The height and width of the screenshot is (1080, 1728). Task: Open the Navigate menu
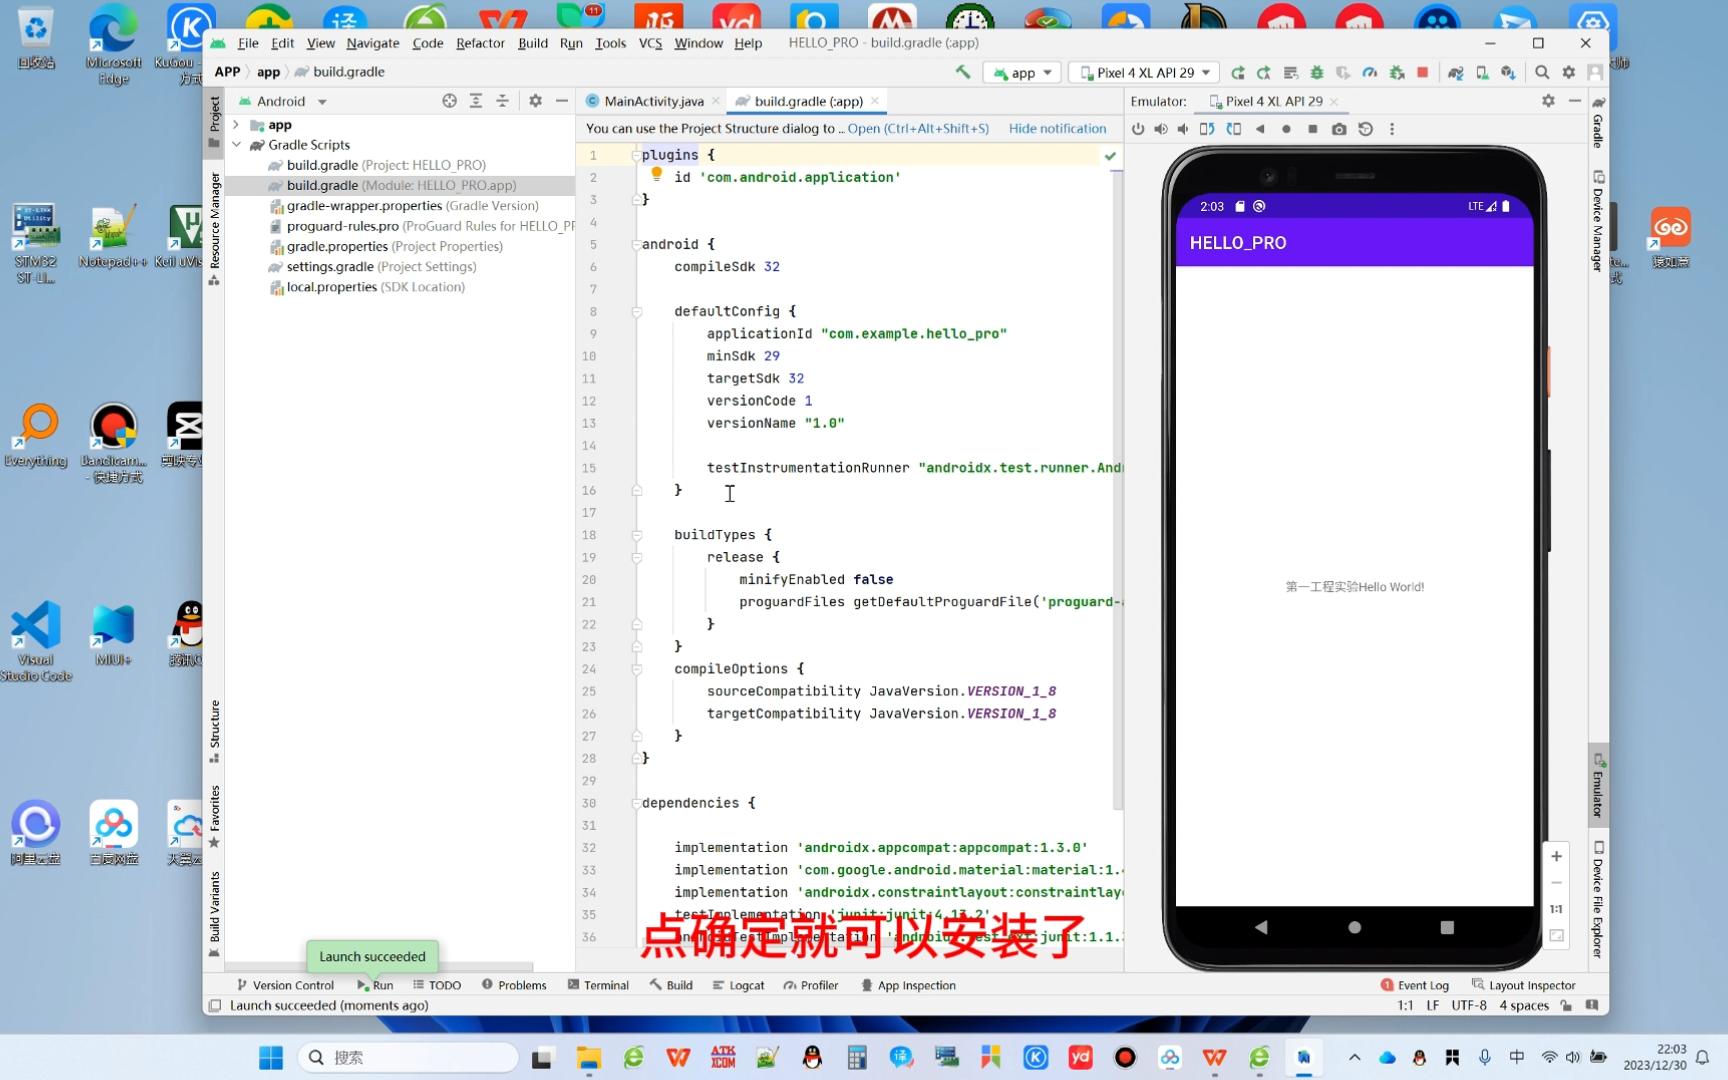click(x=372, y=43)
